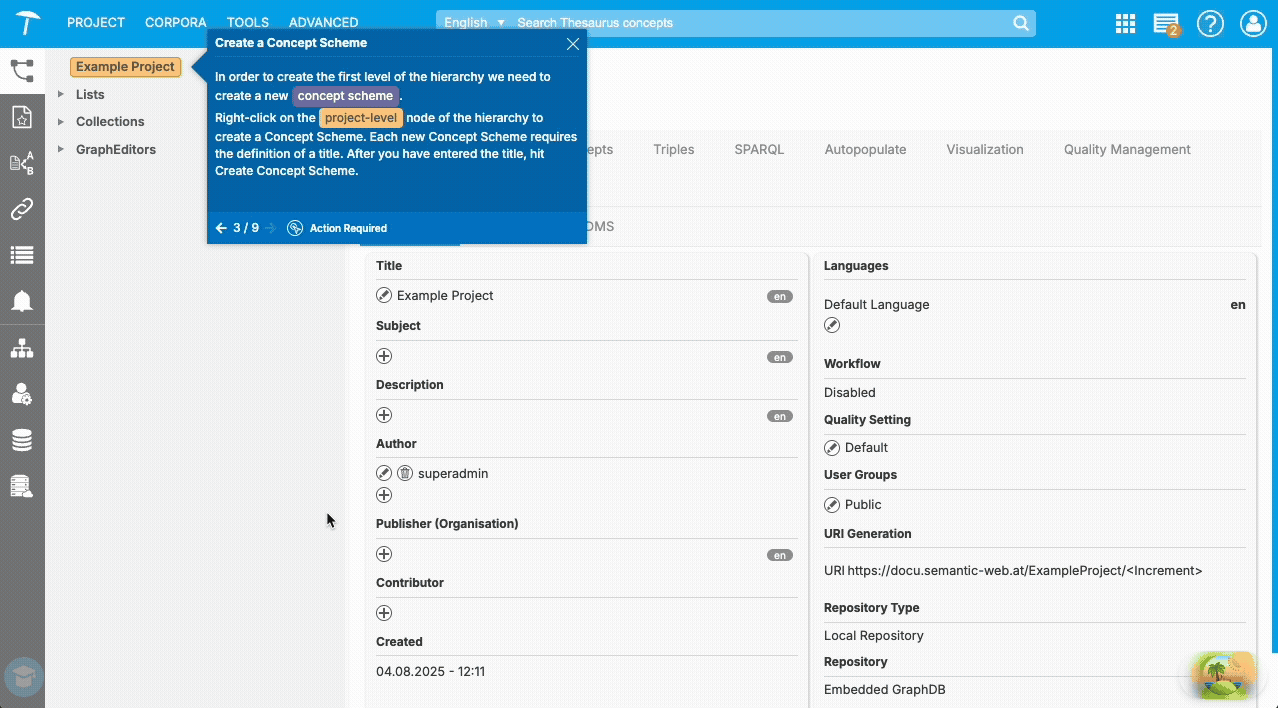Select the URI link tool in the sidebar

pos(22,209)
